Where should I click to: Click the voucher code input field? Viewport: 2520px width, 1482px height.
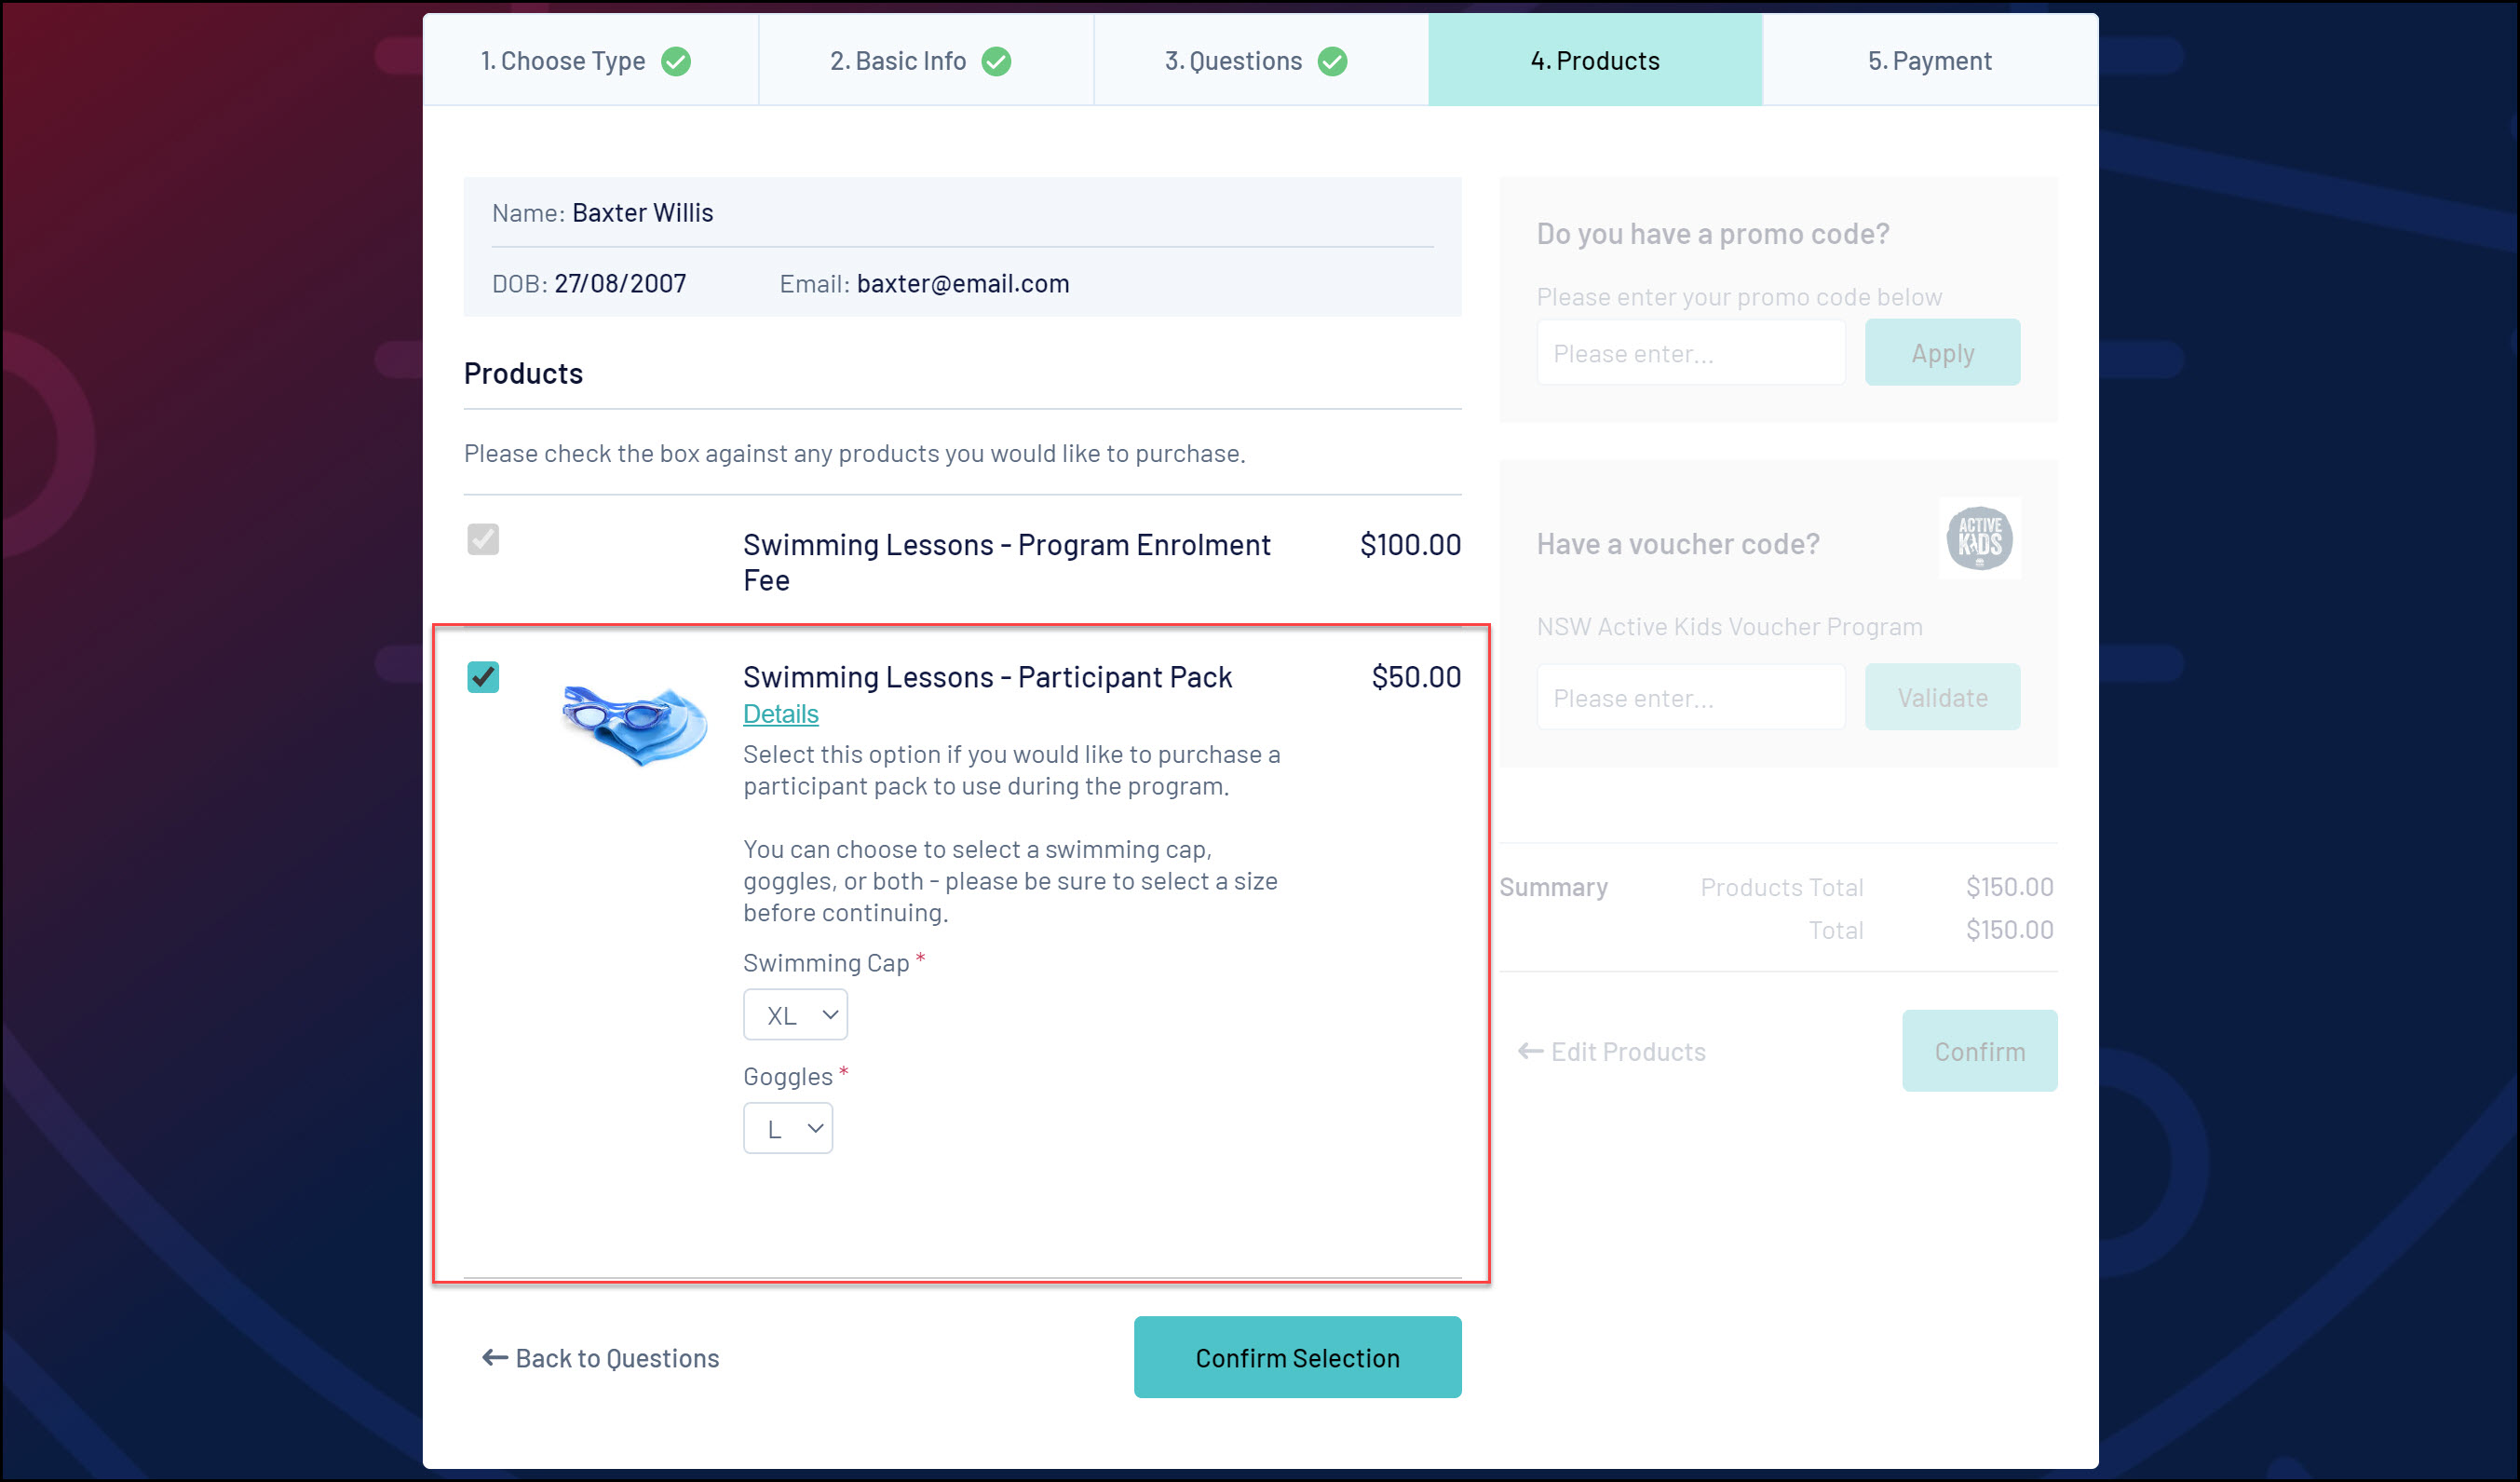coord(1690,697)
